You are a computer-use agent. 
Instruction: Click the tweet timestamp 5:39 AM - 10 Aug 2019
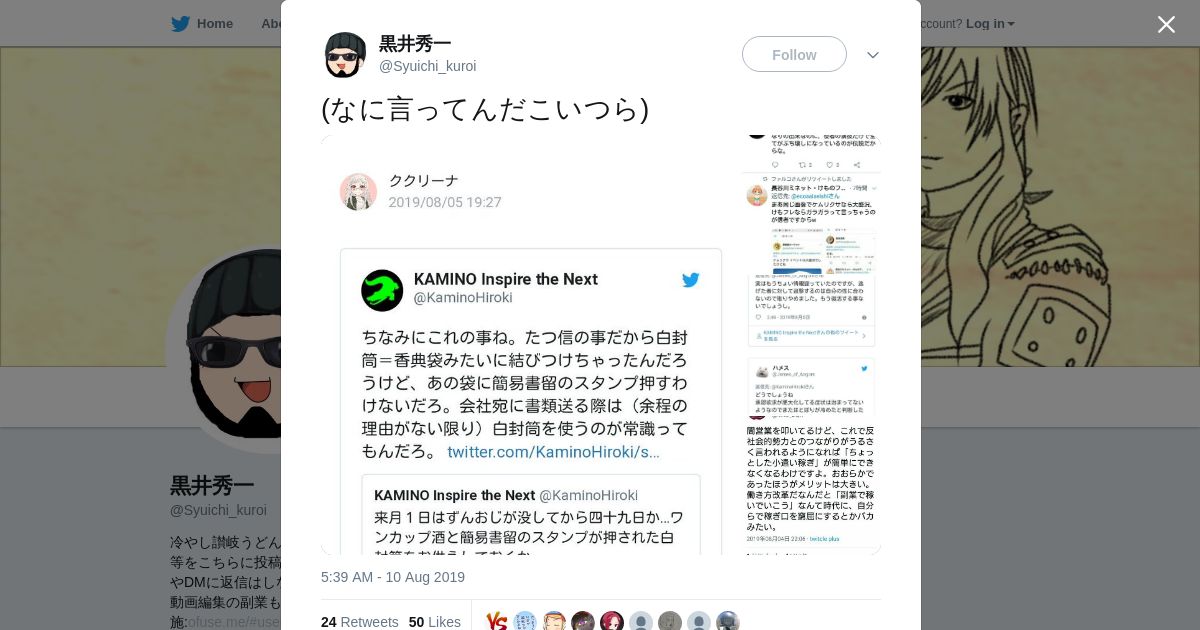click(x=393, y=577)
